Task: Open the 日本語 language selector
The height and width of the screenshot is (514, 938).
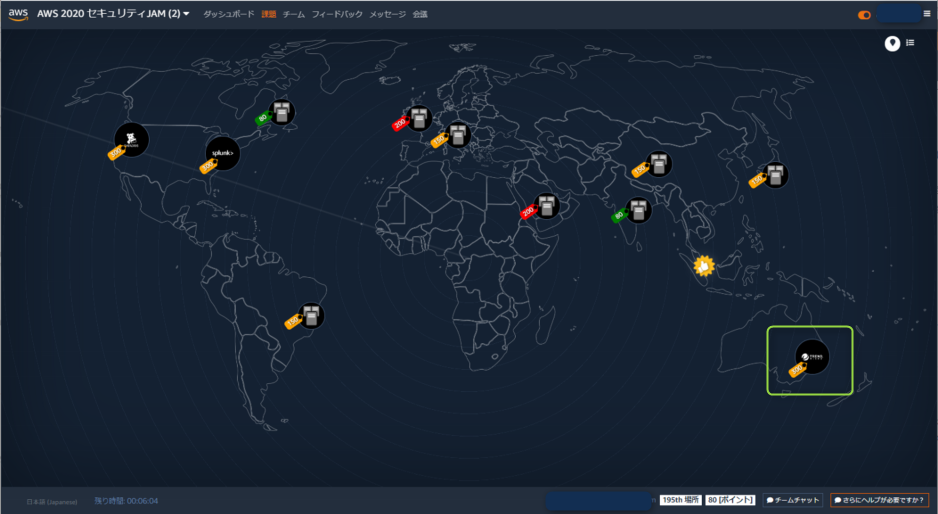Action: [51, 501]
